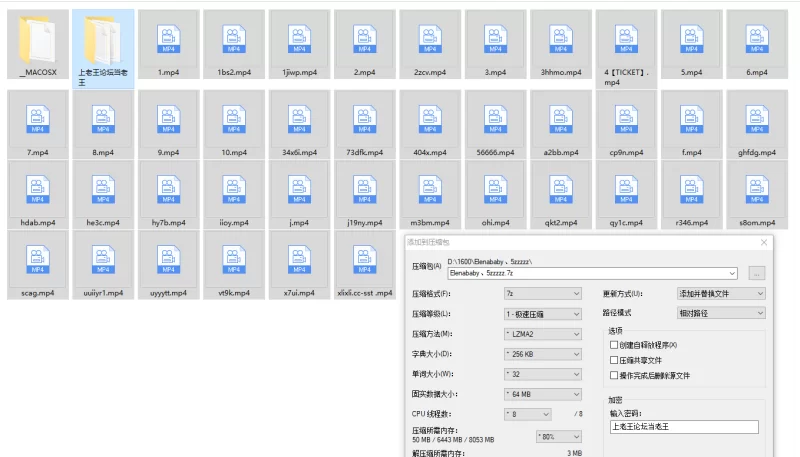Select the 34x6i.mp4 file
800x457 pixels.
pos(299,124)
